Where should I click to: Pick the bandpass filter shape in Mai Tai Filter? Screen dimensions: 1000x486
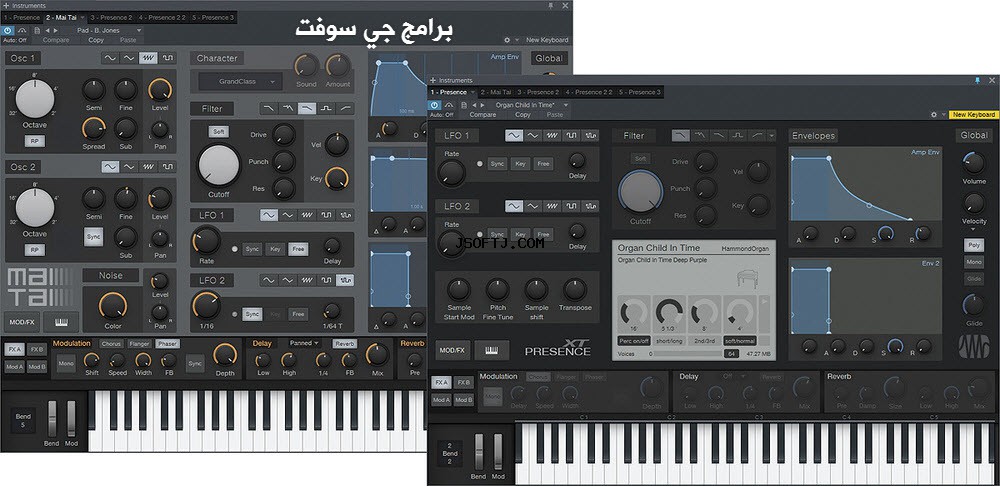click(326, 108)
